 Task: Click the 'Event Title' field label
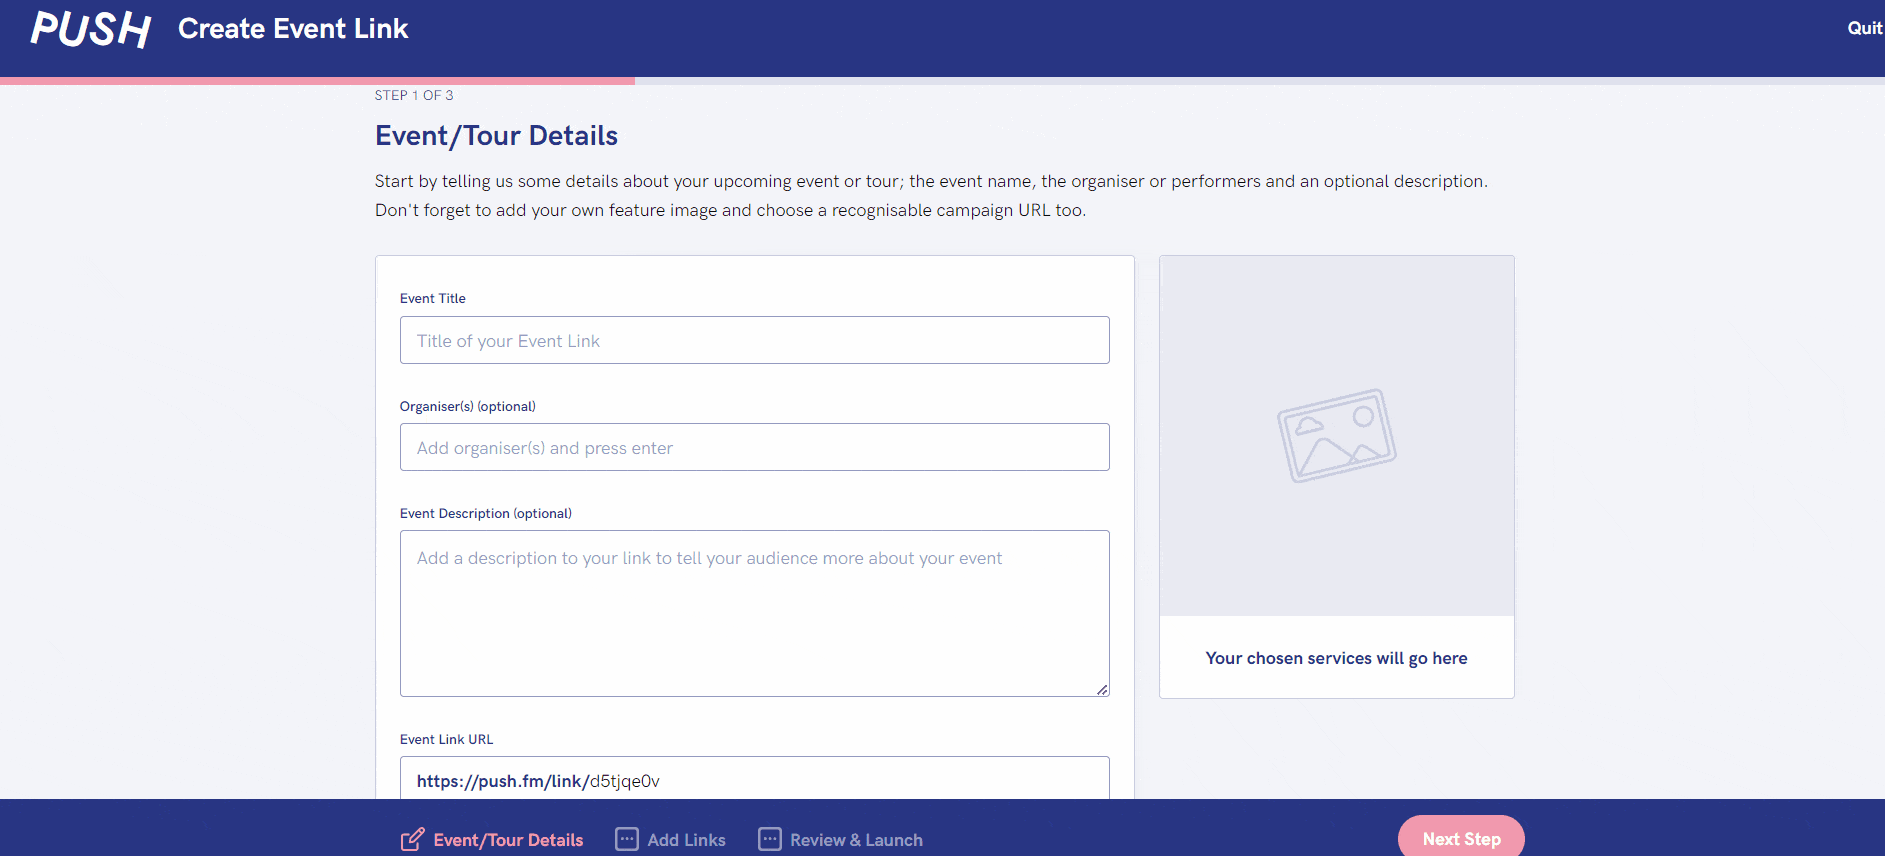pos(433,298)
